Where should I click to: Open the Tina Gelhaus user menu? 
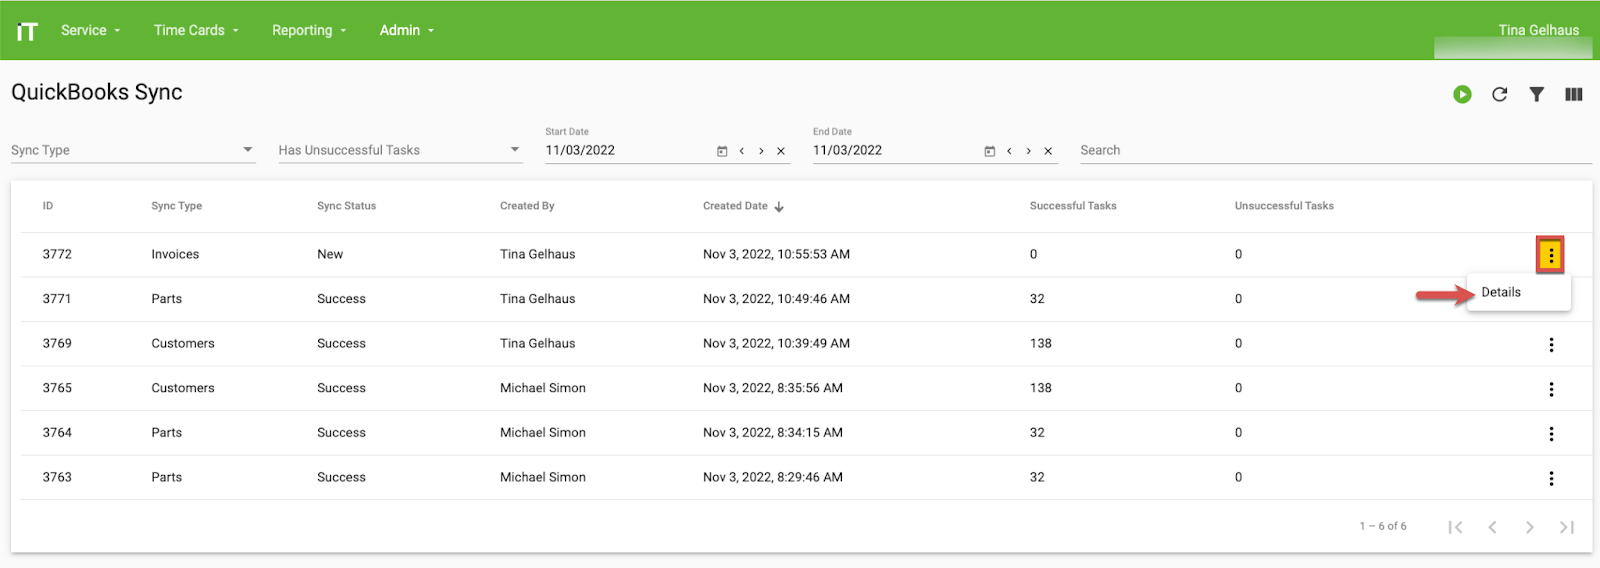(1538, 30)
